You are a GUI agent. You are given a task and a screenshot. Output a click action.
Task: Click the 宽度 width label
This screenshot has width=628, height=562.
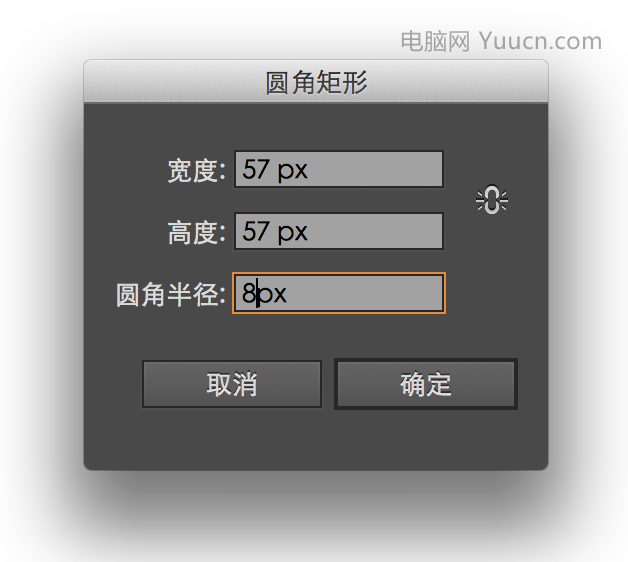coord(196,171)
